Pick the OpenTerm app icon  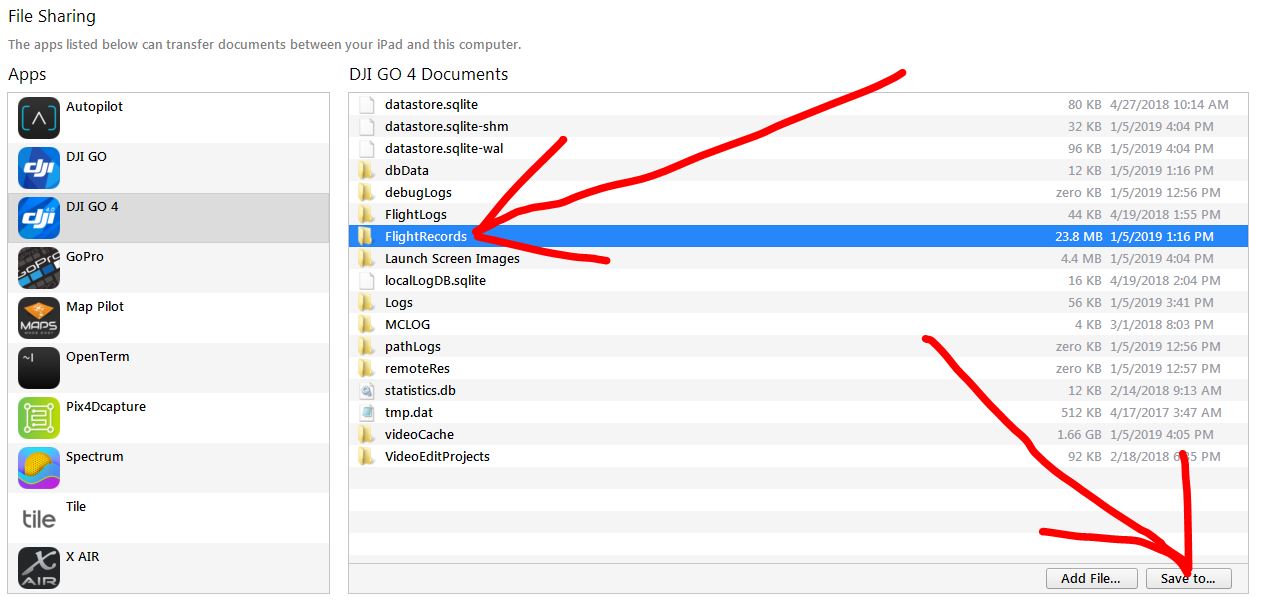click(x=39, y=368)
